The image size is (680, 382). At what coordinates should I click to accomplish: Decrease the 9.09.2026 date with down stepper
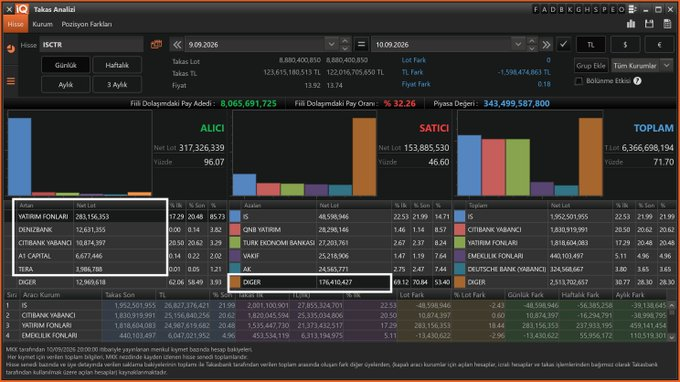[345, 48]
